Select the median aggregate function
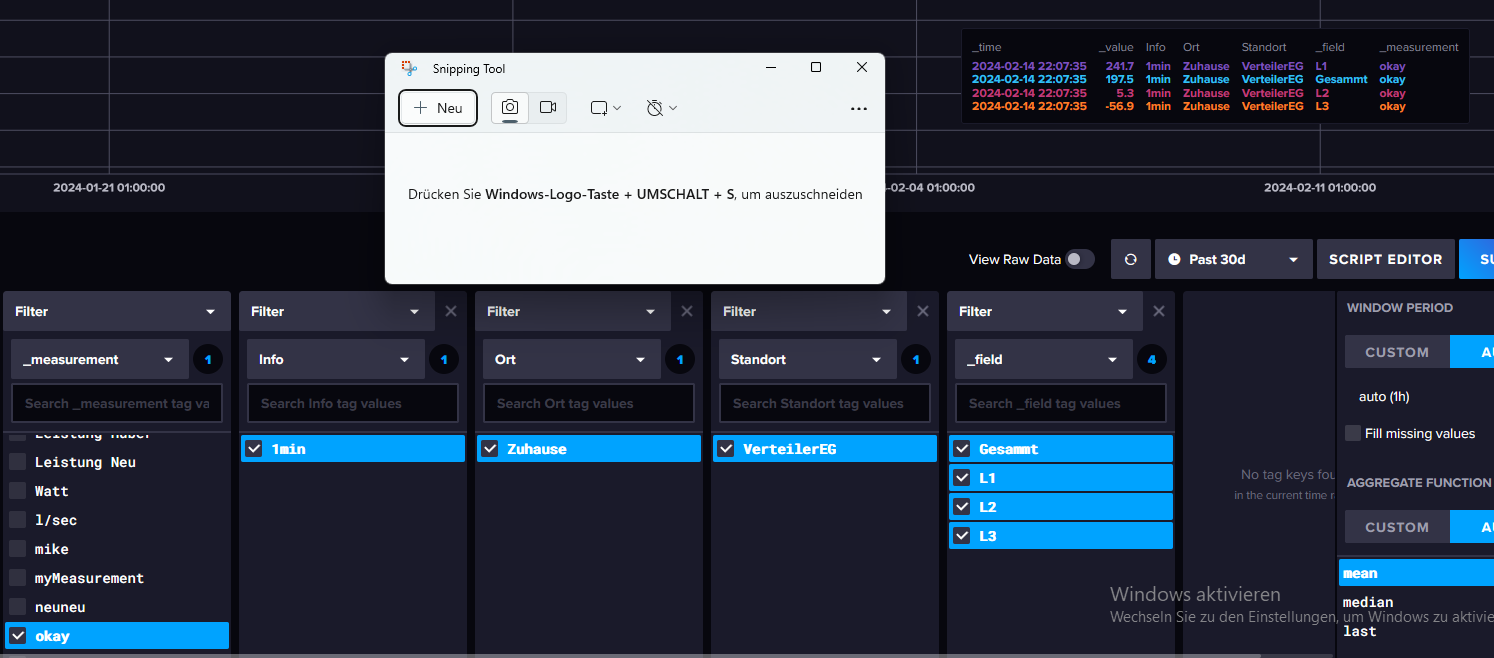1494x658 pixels. point(1367,602)
